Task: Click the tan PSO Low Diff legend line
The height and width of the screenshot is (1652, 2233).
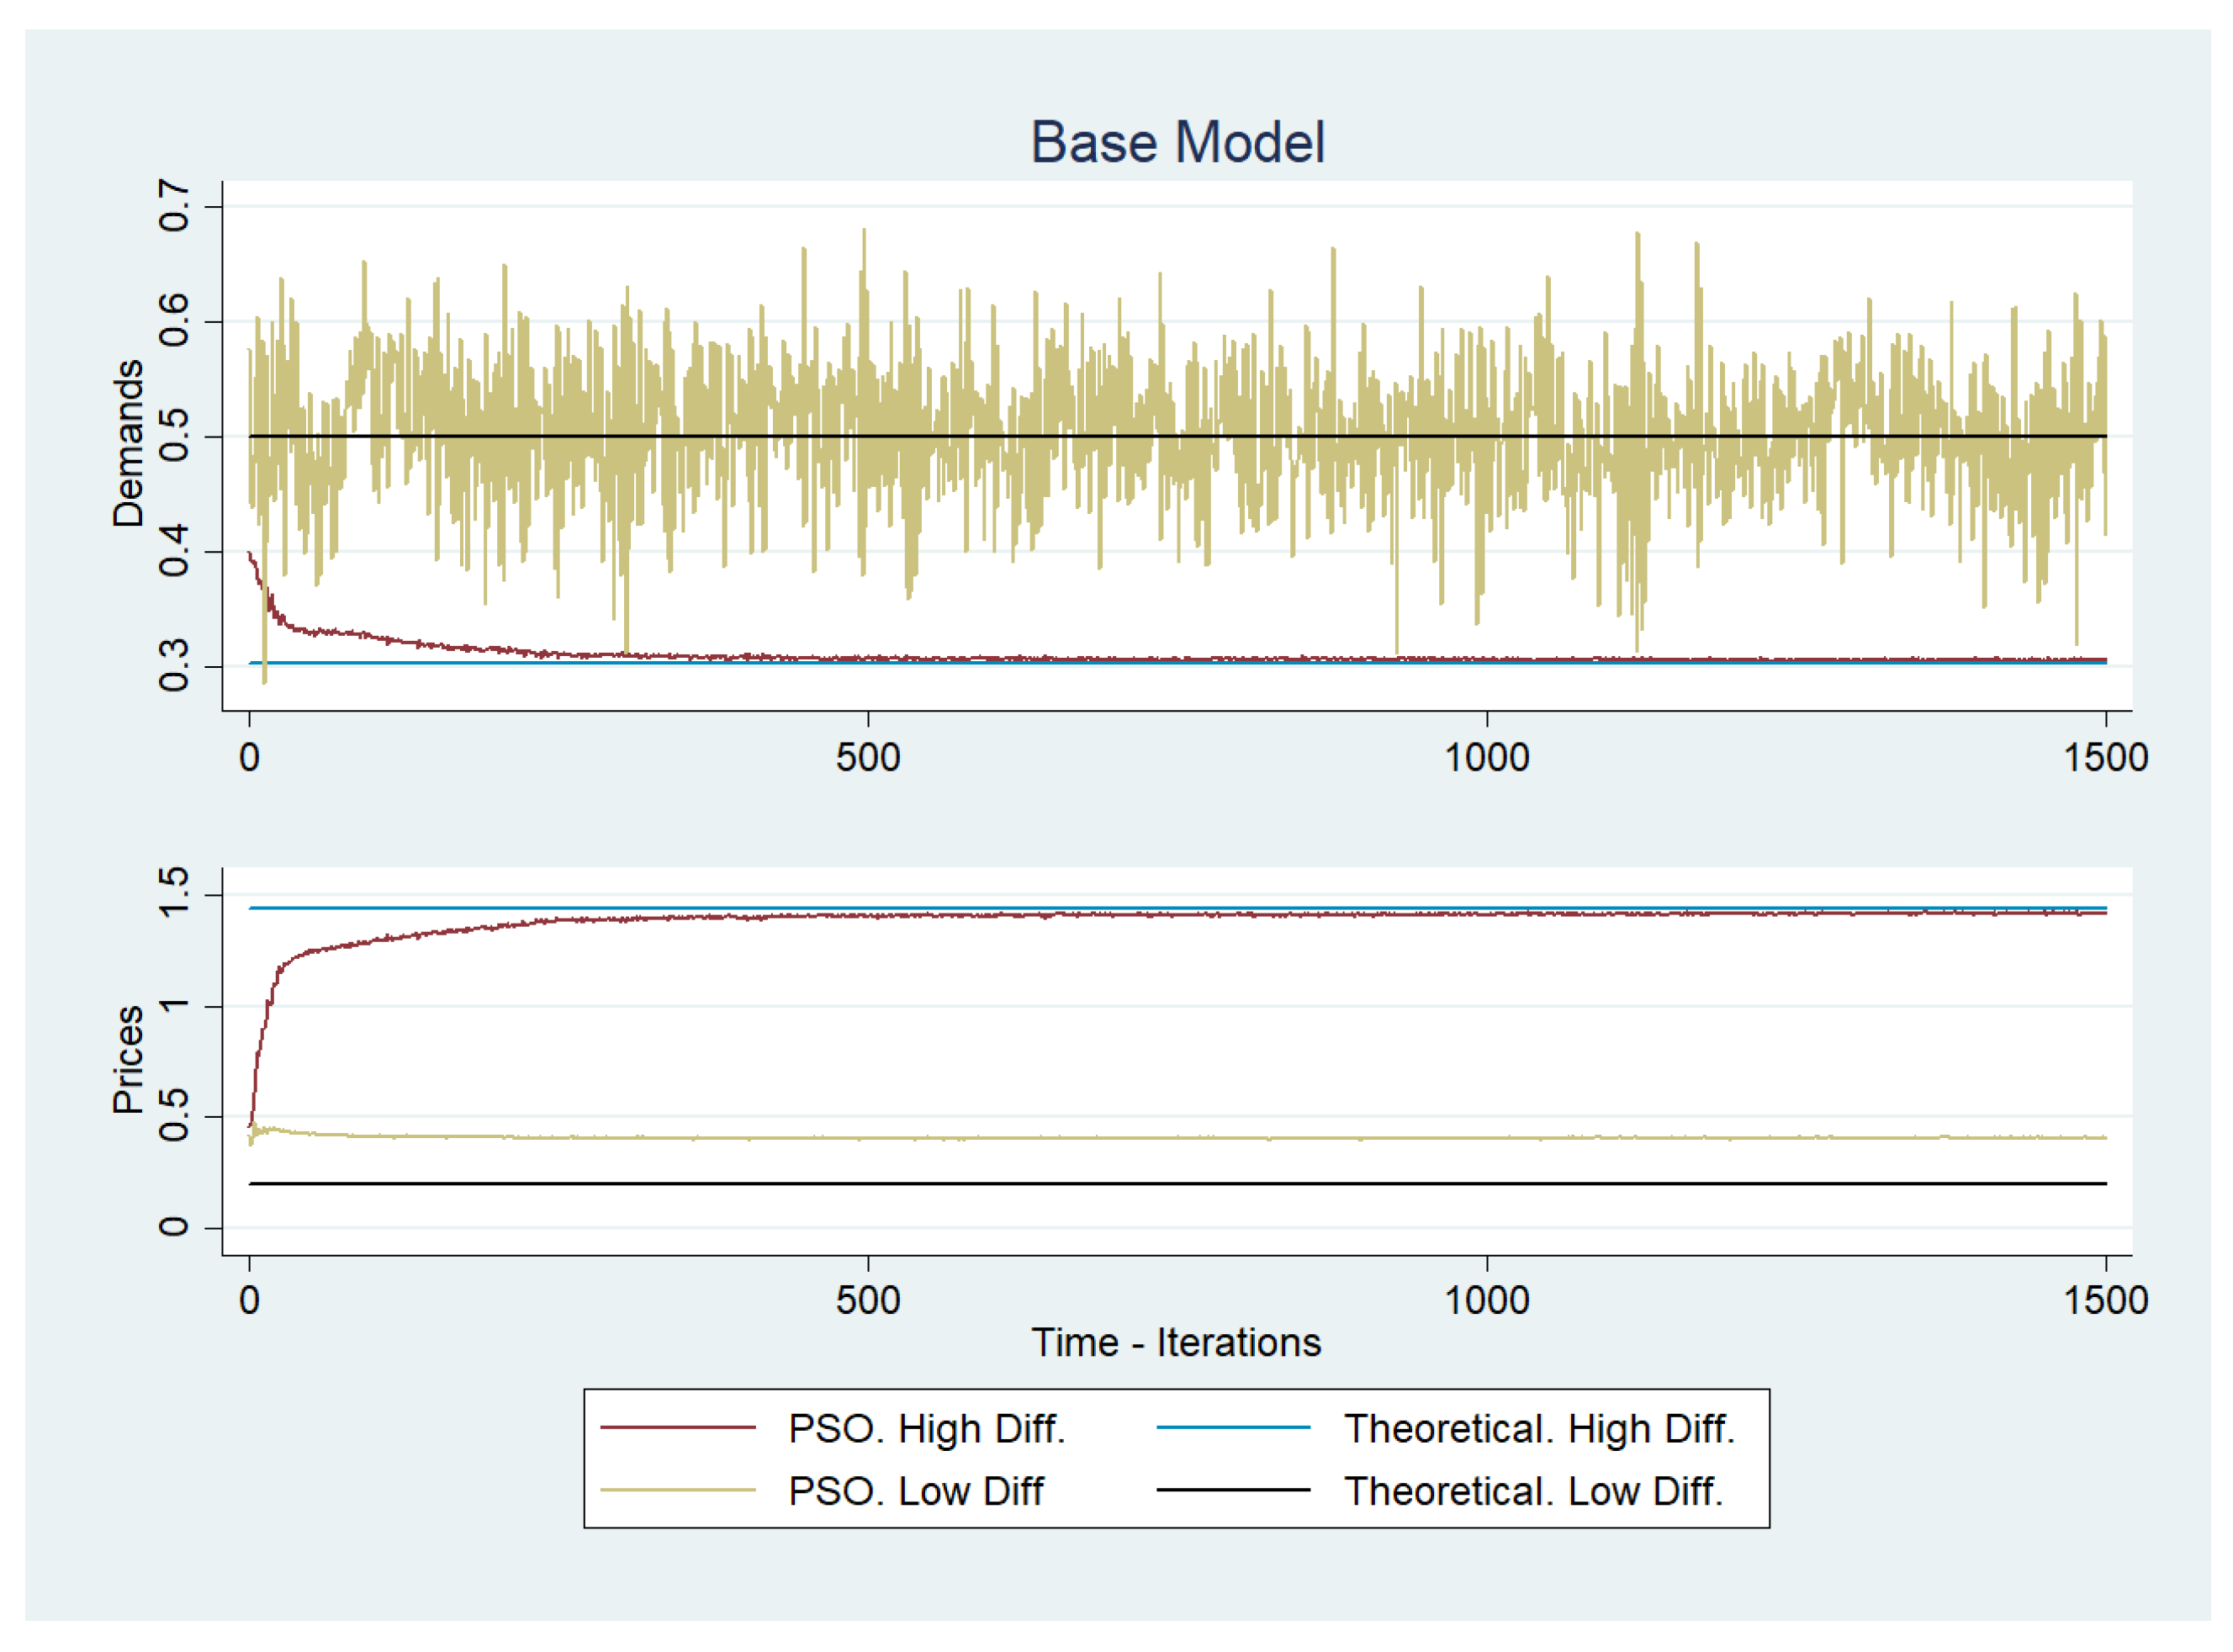Action: [x=678, y=1490]
